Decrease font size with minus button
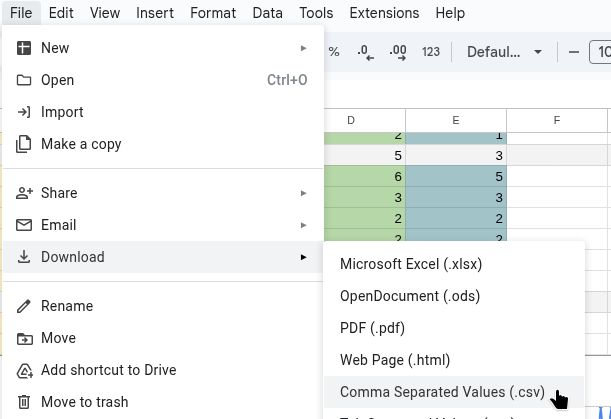Image resolution: width=611 pixels, height=419 pixels. coord(574,52)
